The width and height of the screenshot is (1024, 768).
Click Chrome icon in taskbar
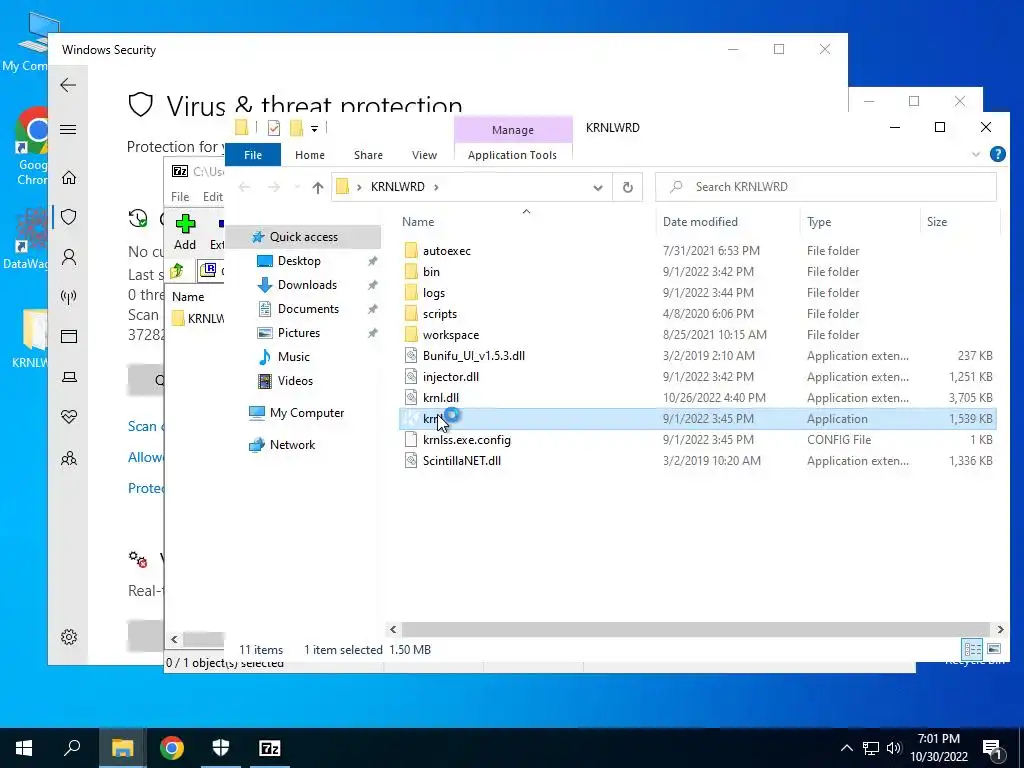click(x=172, y=748)
